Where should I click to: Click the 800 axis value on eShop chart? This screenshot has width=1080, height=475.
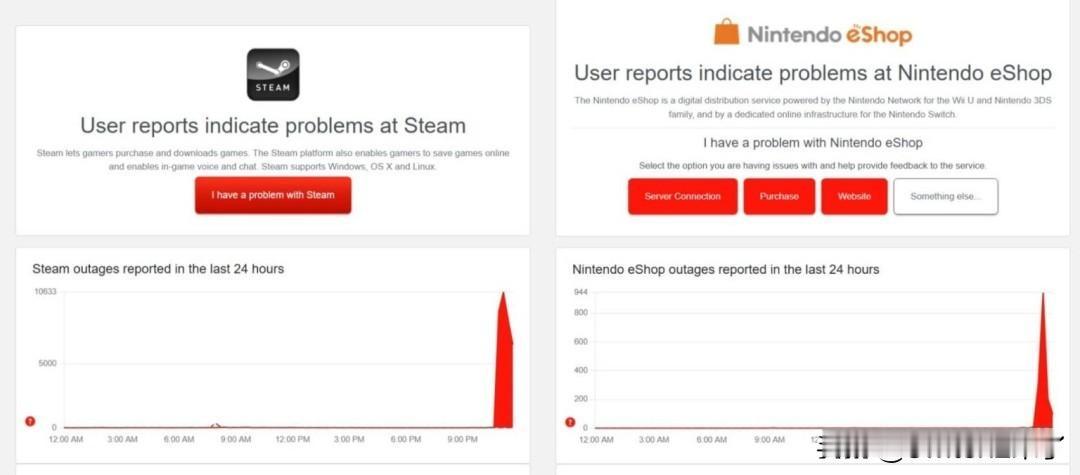pyautogui.click(x=581, y=313)
